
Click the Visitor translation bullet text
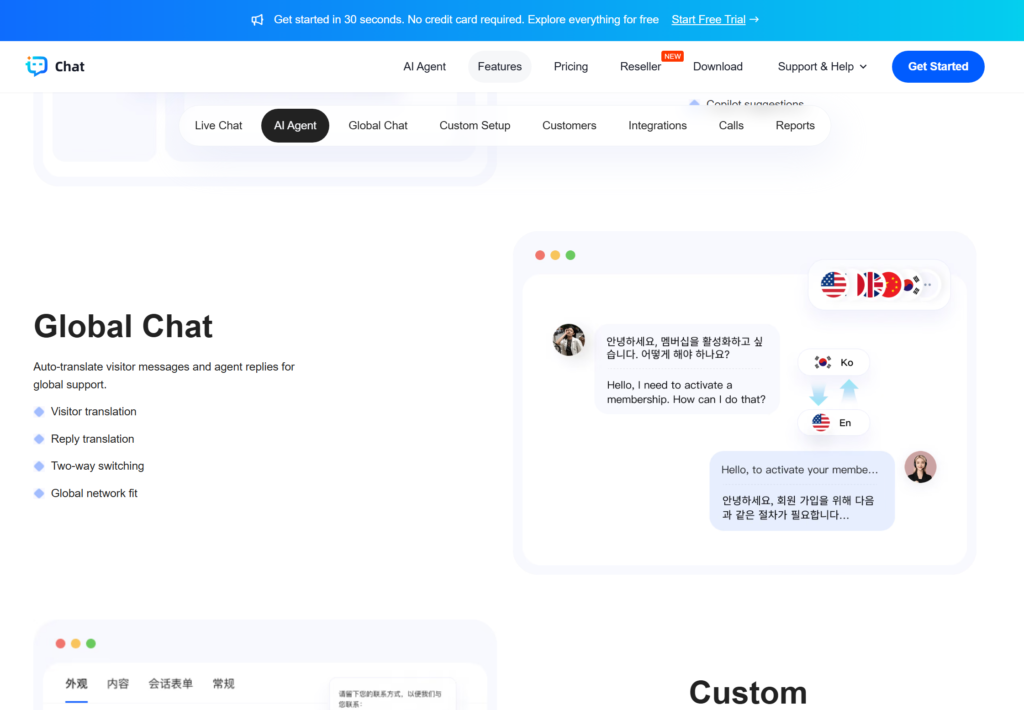pyautogui.click(x=93, y=411)
